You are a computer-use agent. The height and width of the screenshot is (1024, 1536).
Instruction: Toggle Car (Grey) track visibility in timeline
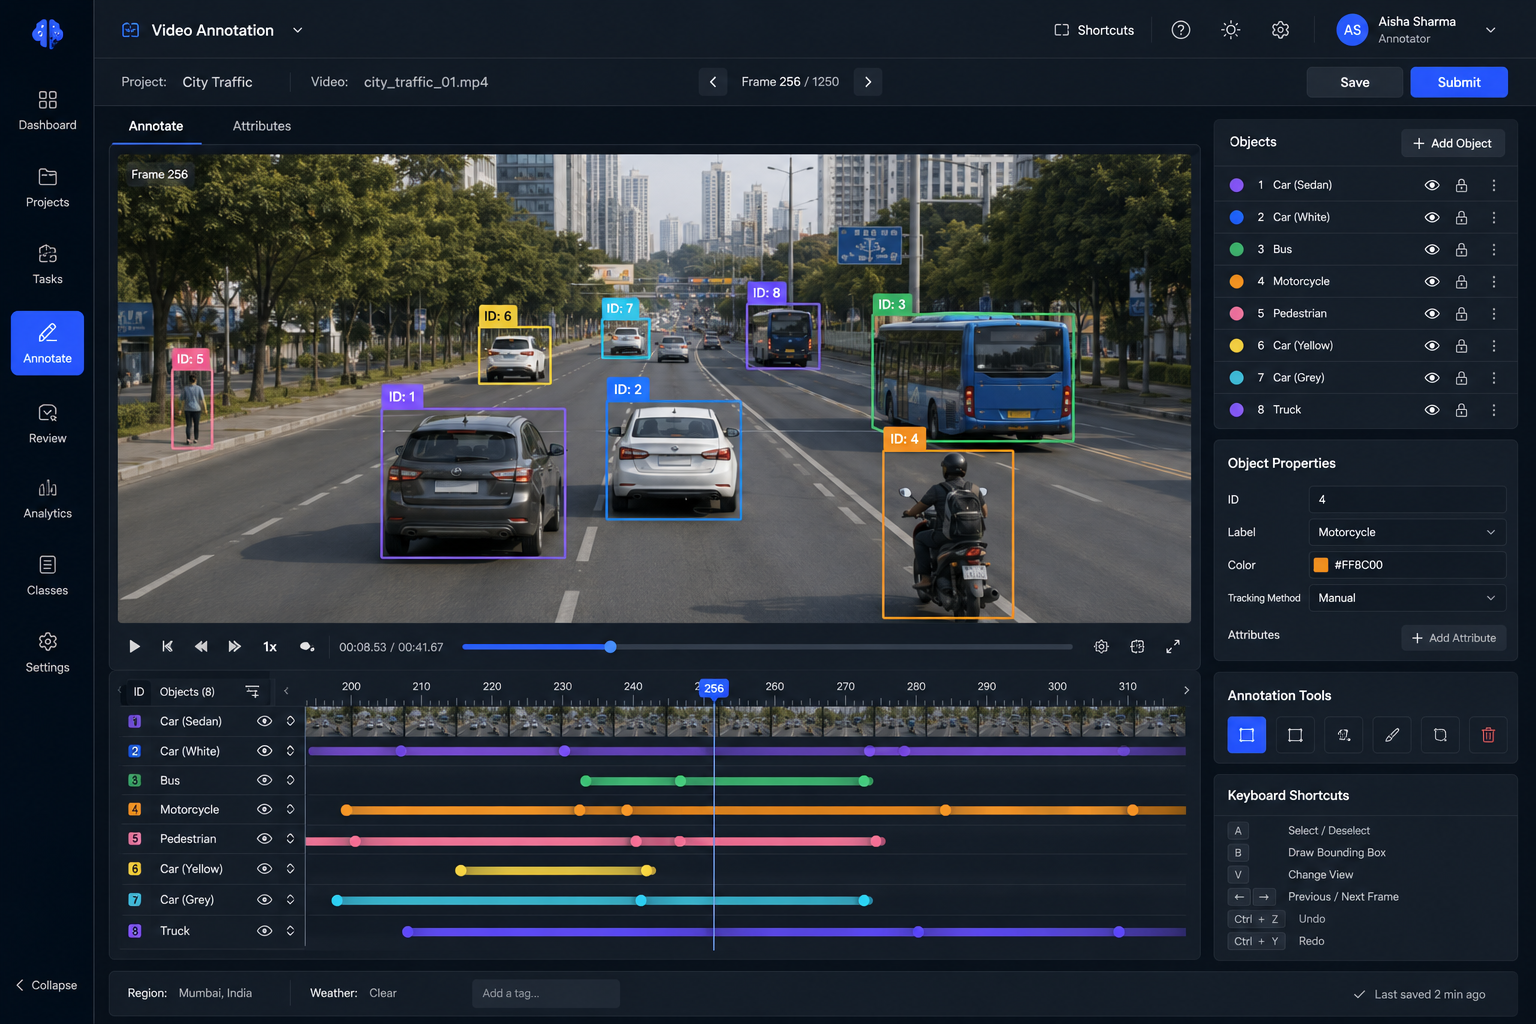(x=264, y=900)
